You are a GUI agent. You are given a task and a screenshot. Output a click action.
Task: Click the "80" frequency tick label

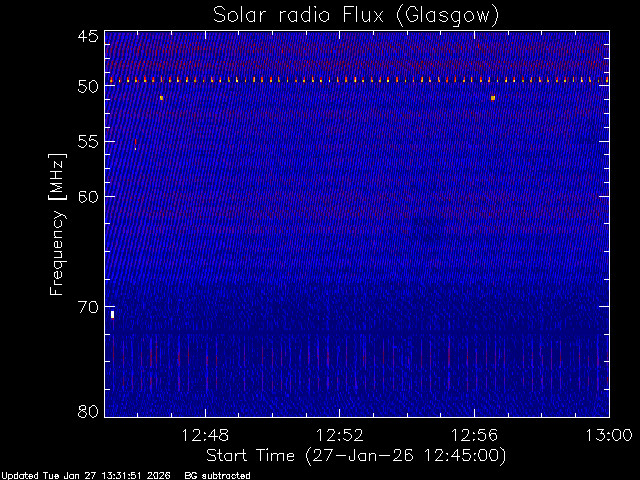point(88,411)
